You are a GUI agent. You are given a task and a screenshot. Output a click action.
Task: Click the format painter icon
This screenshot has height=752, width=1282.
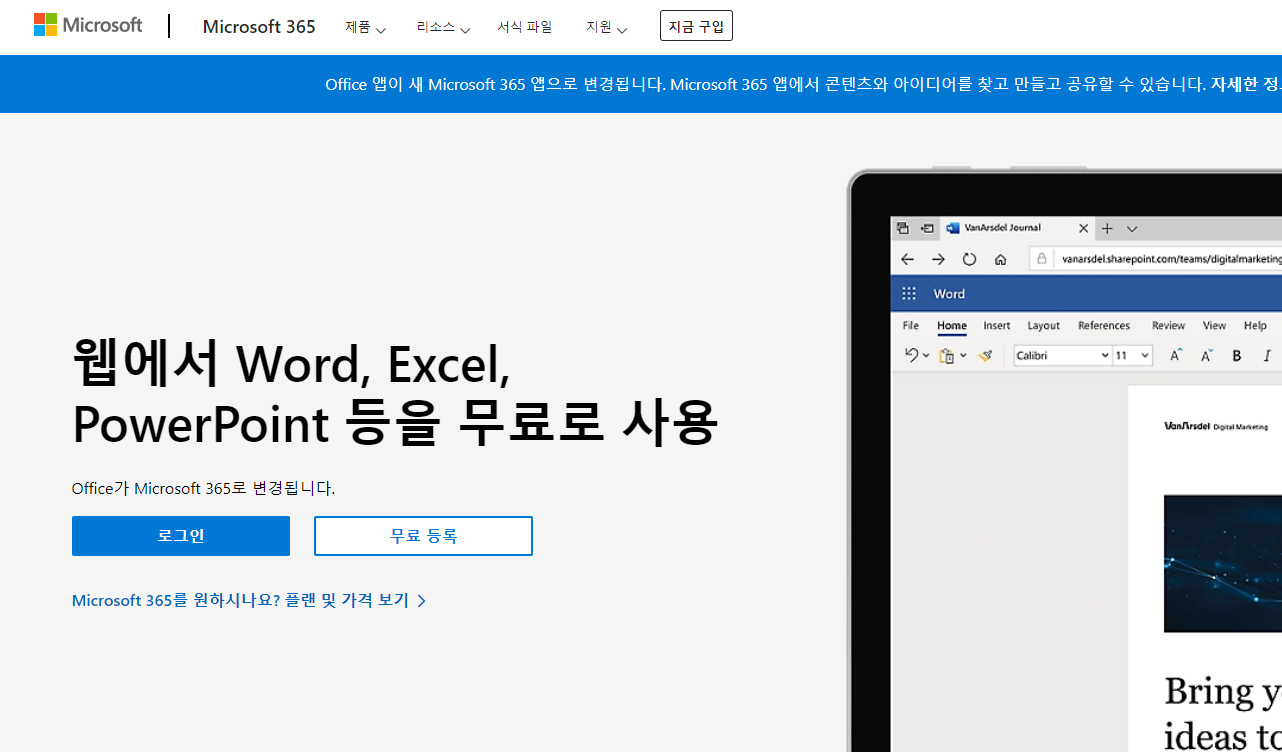985,355
